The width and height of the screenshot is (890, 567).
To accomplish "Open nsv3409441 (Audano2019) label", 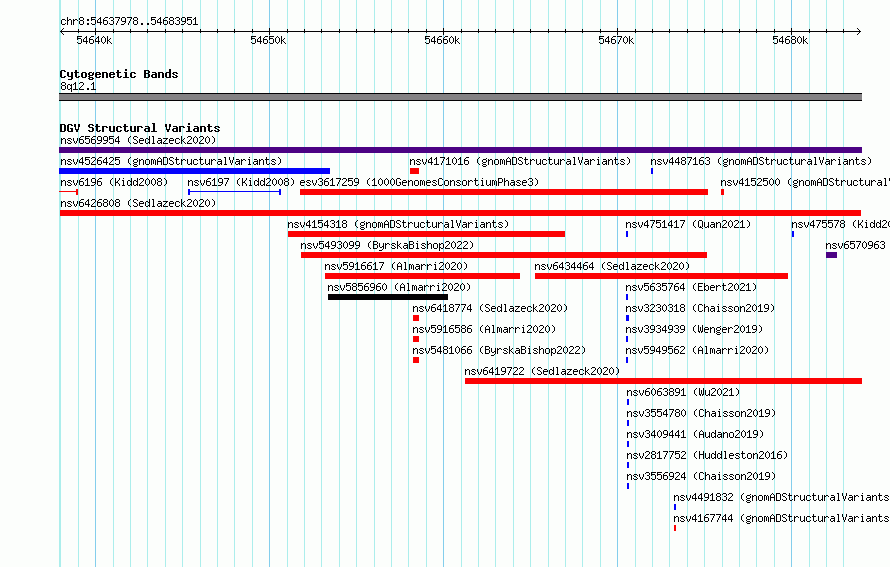I will (x=695, y=434).
